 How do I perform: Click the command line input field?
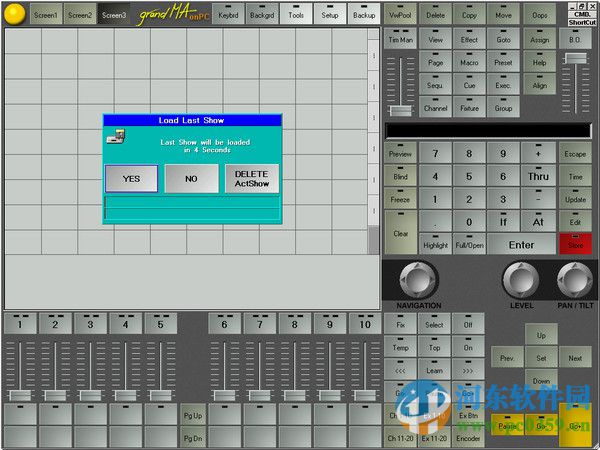488,130
